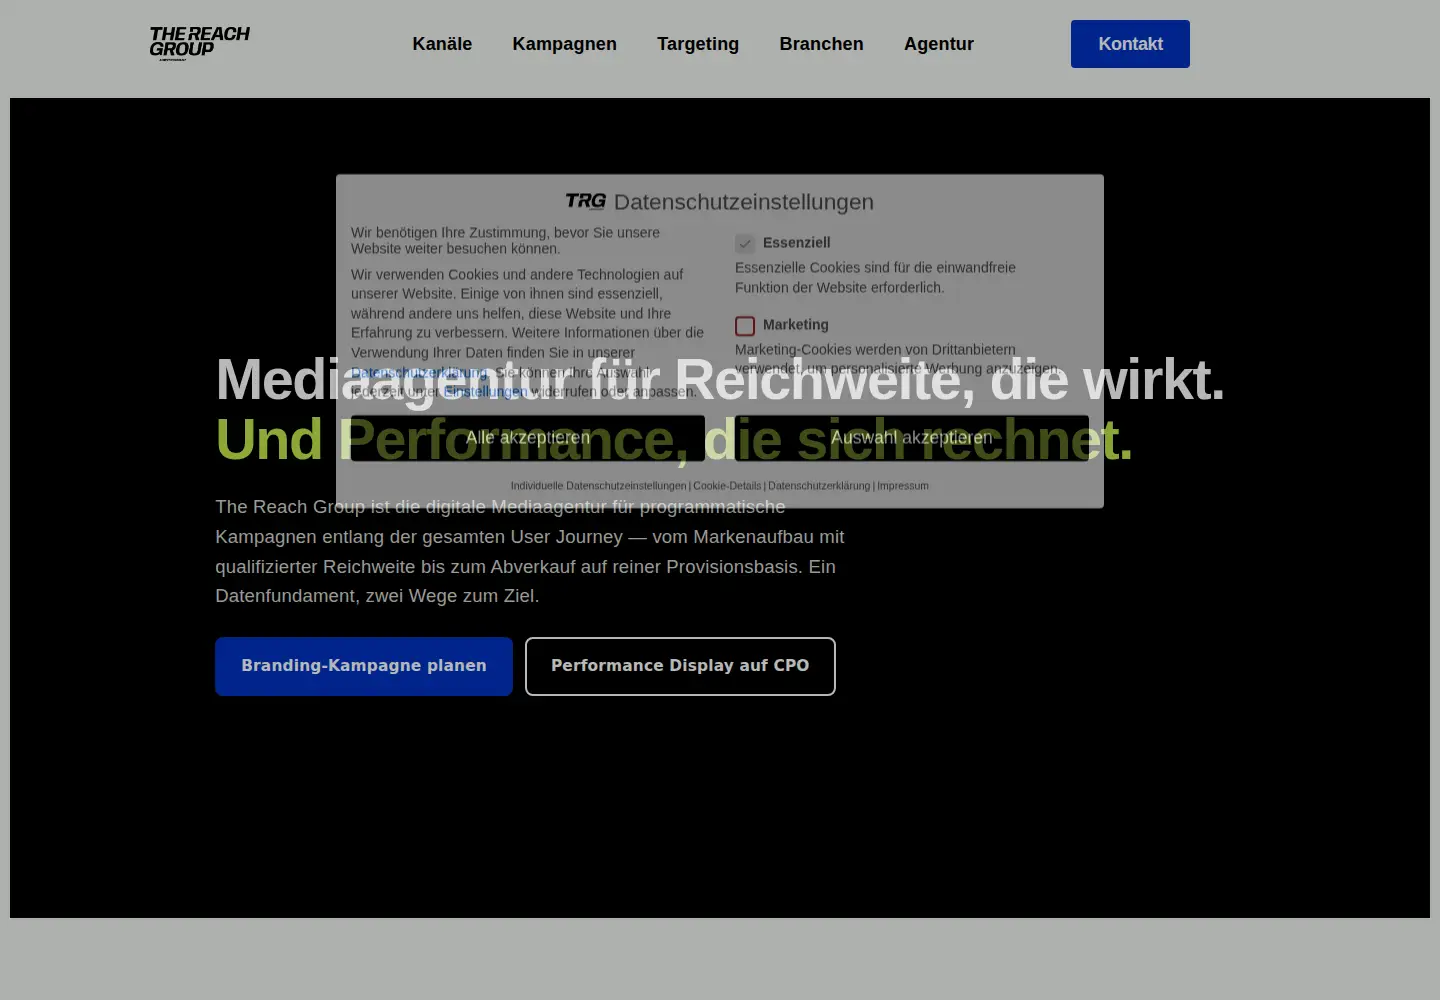The width and height of the screenshot is (1440, 1000).
Task: Select Targeting in the top navigation
Action: coord(698,44)
